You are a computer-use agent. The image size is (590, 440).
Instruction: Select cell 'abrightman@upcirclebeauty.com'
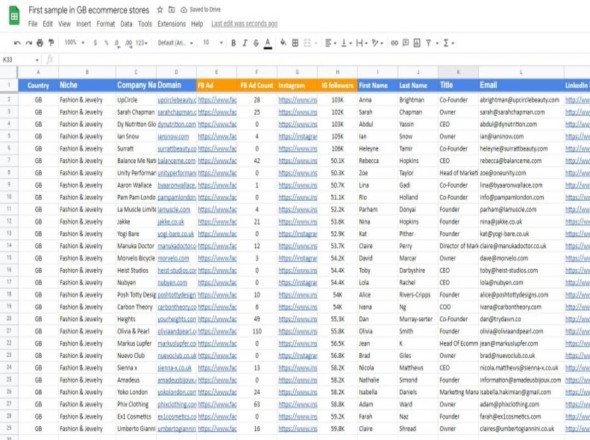point(521,100)
